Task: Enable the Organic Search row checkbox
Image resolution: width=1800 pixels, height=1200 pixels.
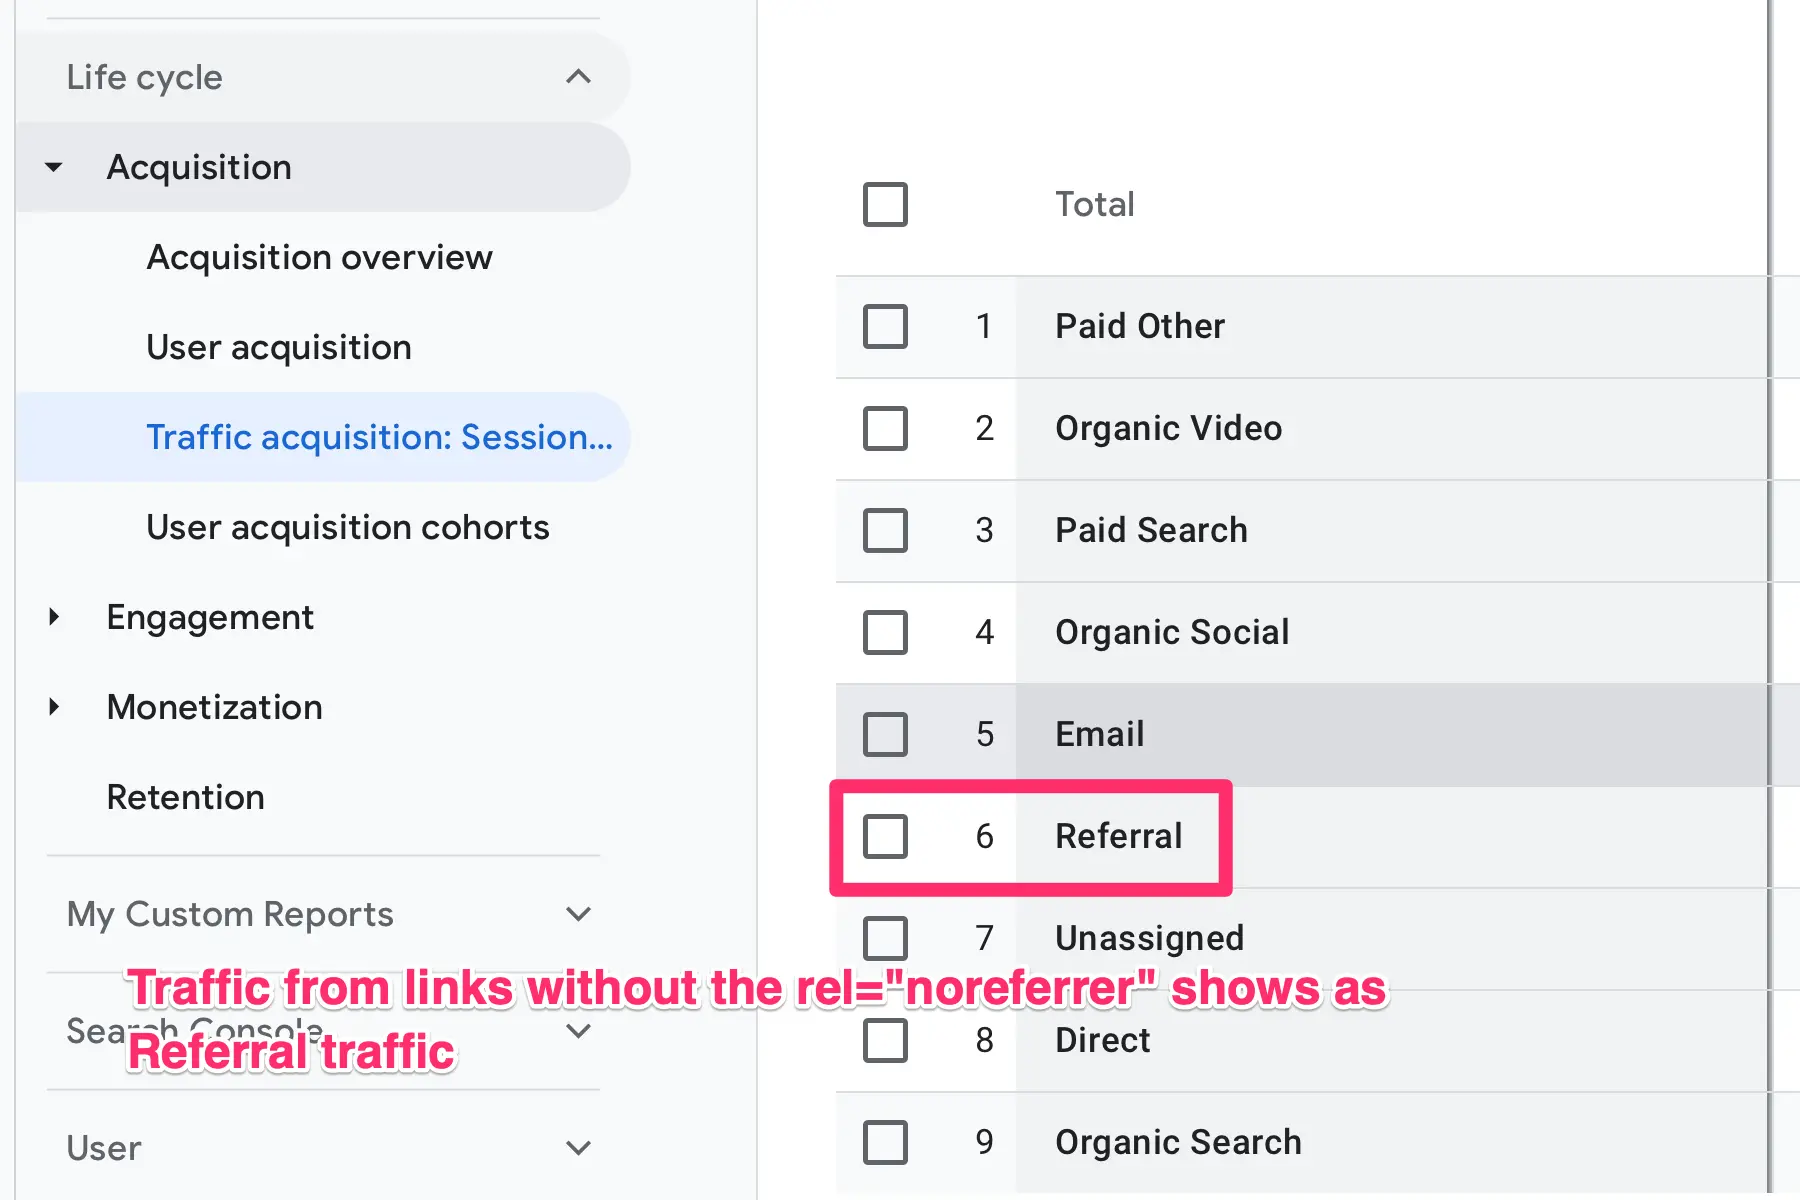Action: click(x=885, y=1142)
